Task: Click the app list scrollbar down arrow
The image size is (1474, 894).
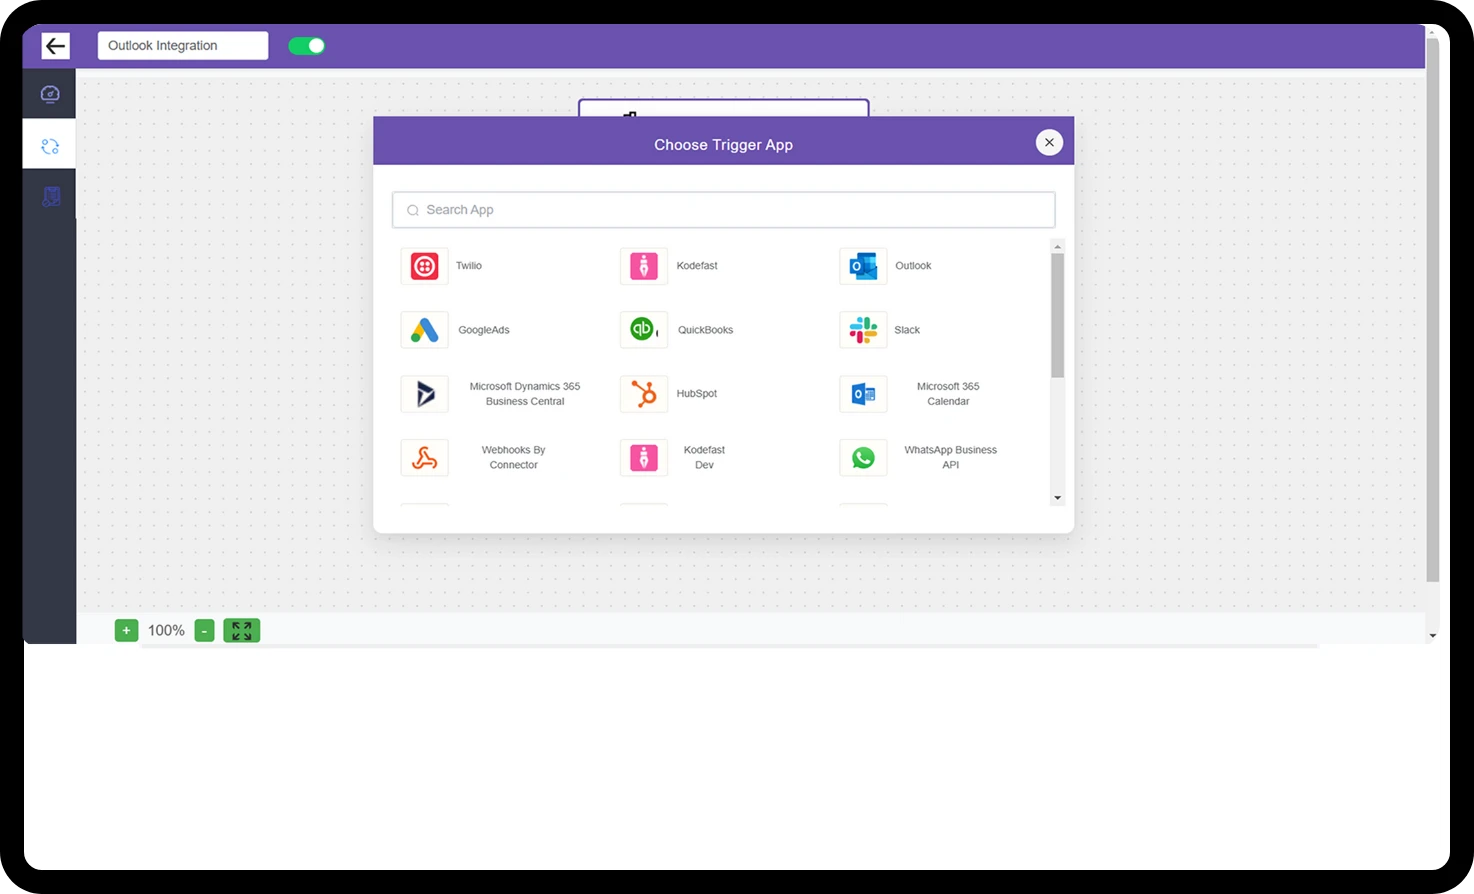Action: coord(1058,498)
